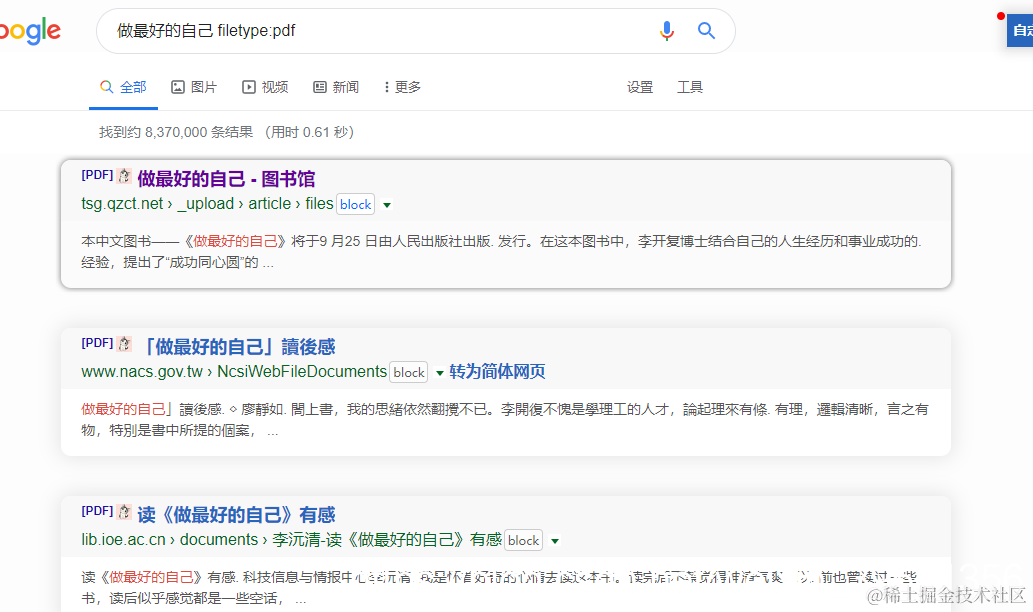Screen dimensions: 1033x612
Task: Toggle block on the lib.ioe.ac.cn result
Action: 523,539
